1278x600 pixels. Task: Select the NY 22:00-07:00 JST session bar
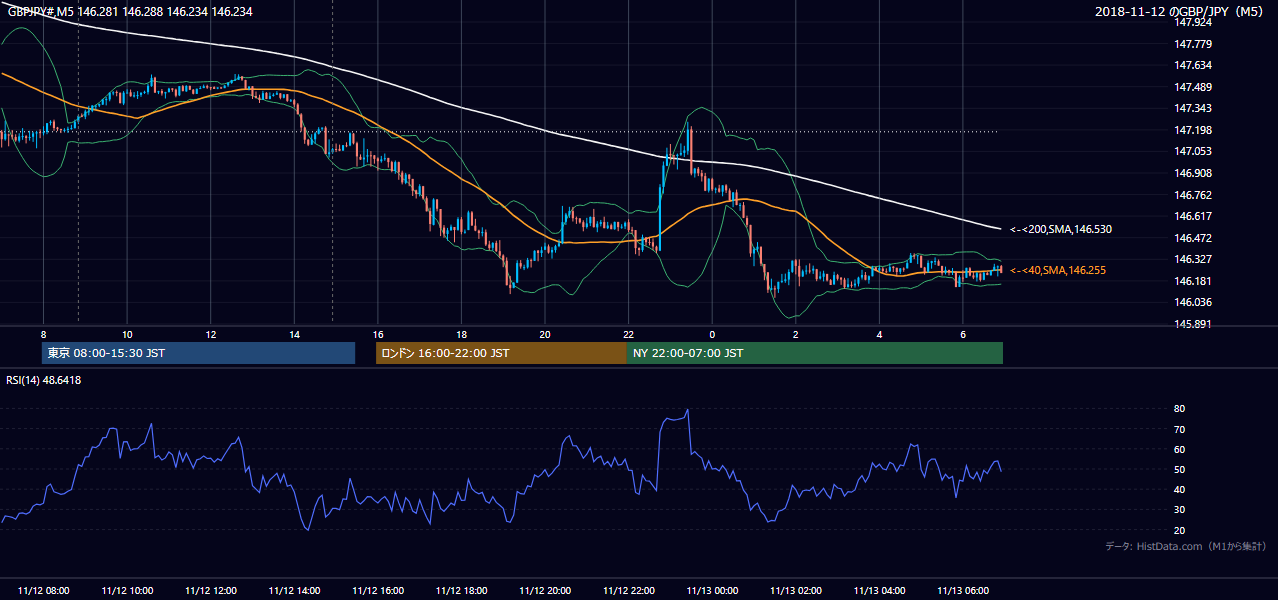click(x=815, y=353)
